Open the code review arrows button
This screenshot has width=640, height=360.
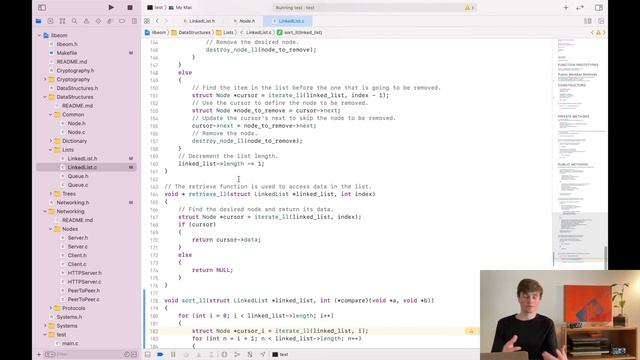pyautogui.click(x=580, y=7)
